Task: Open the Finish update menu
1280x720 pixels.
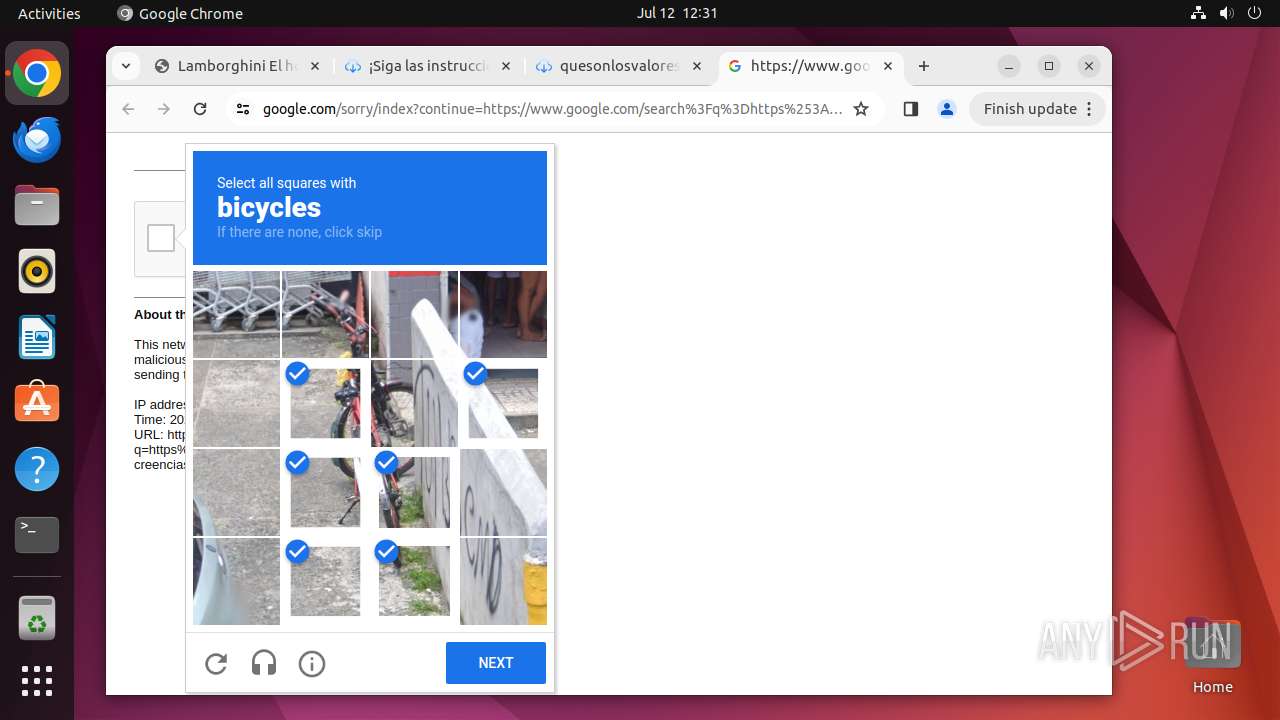Action: (x=1037, y=109)
